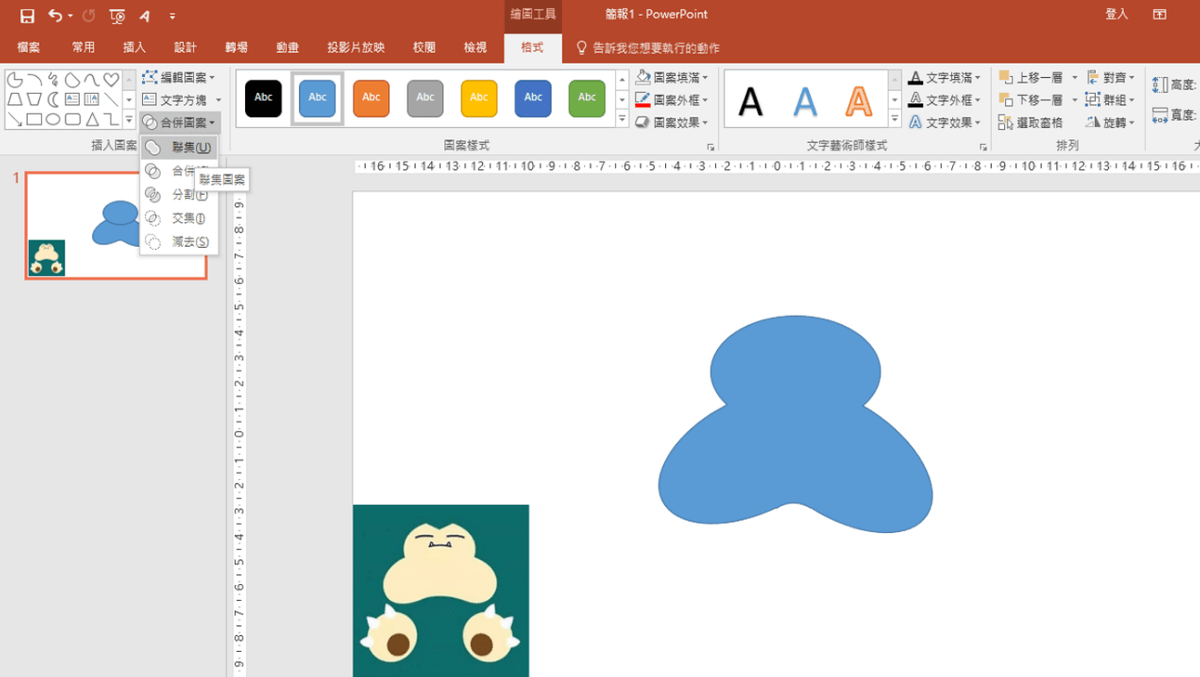Open the 文字外框 text outline dropdown

[945, 100]
